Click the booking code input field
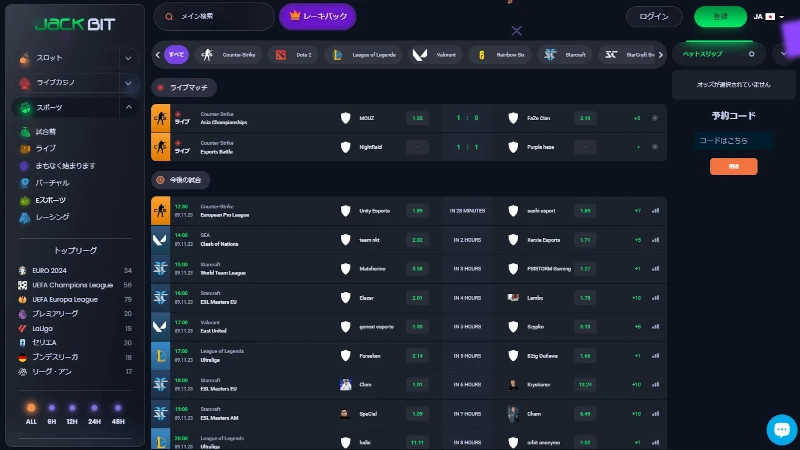 tap(733, 141)
